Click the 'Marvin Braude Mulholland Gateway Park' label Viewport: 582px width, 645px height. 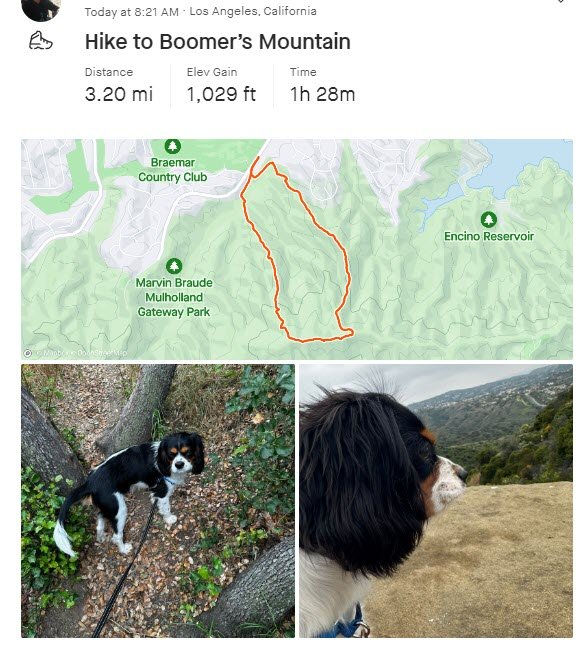coord(174,297)
